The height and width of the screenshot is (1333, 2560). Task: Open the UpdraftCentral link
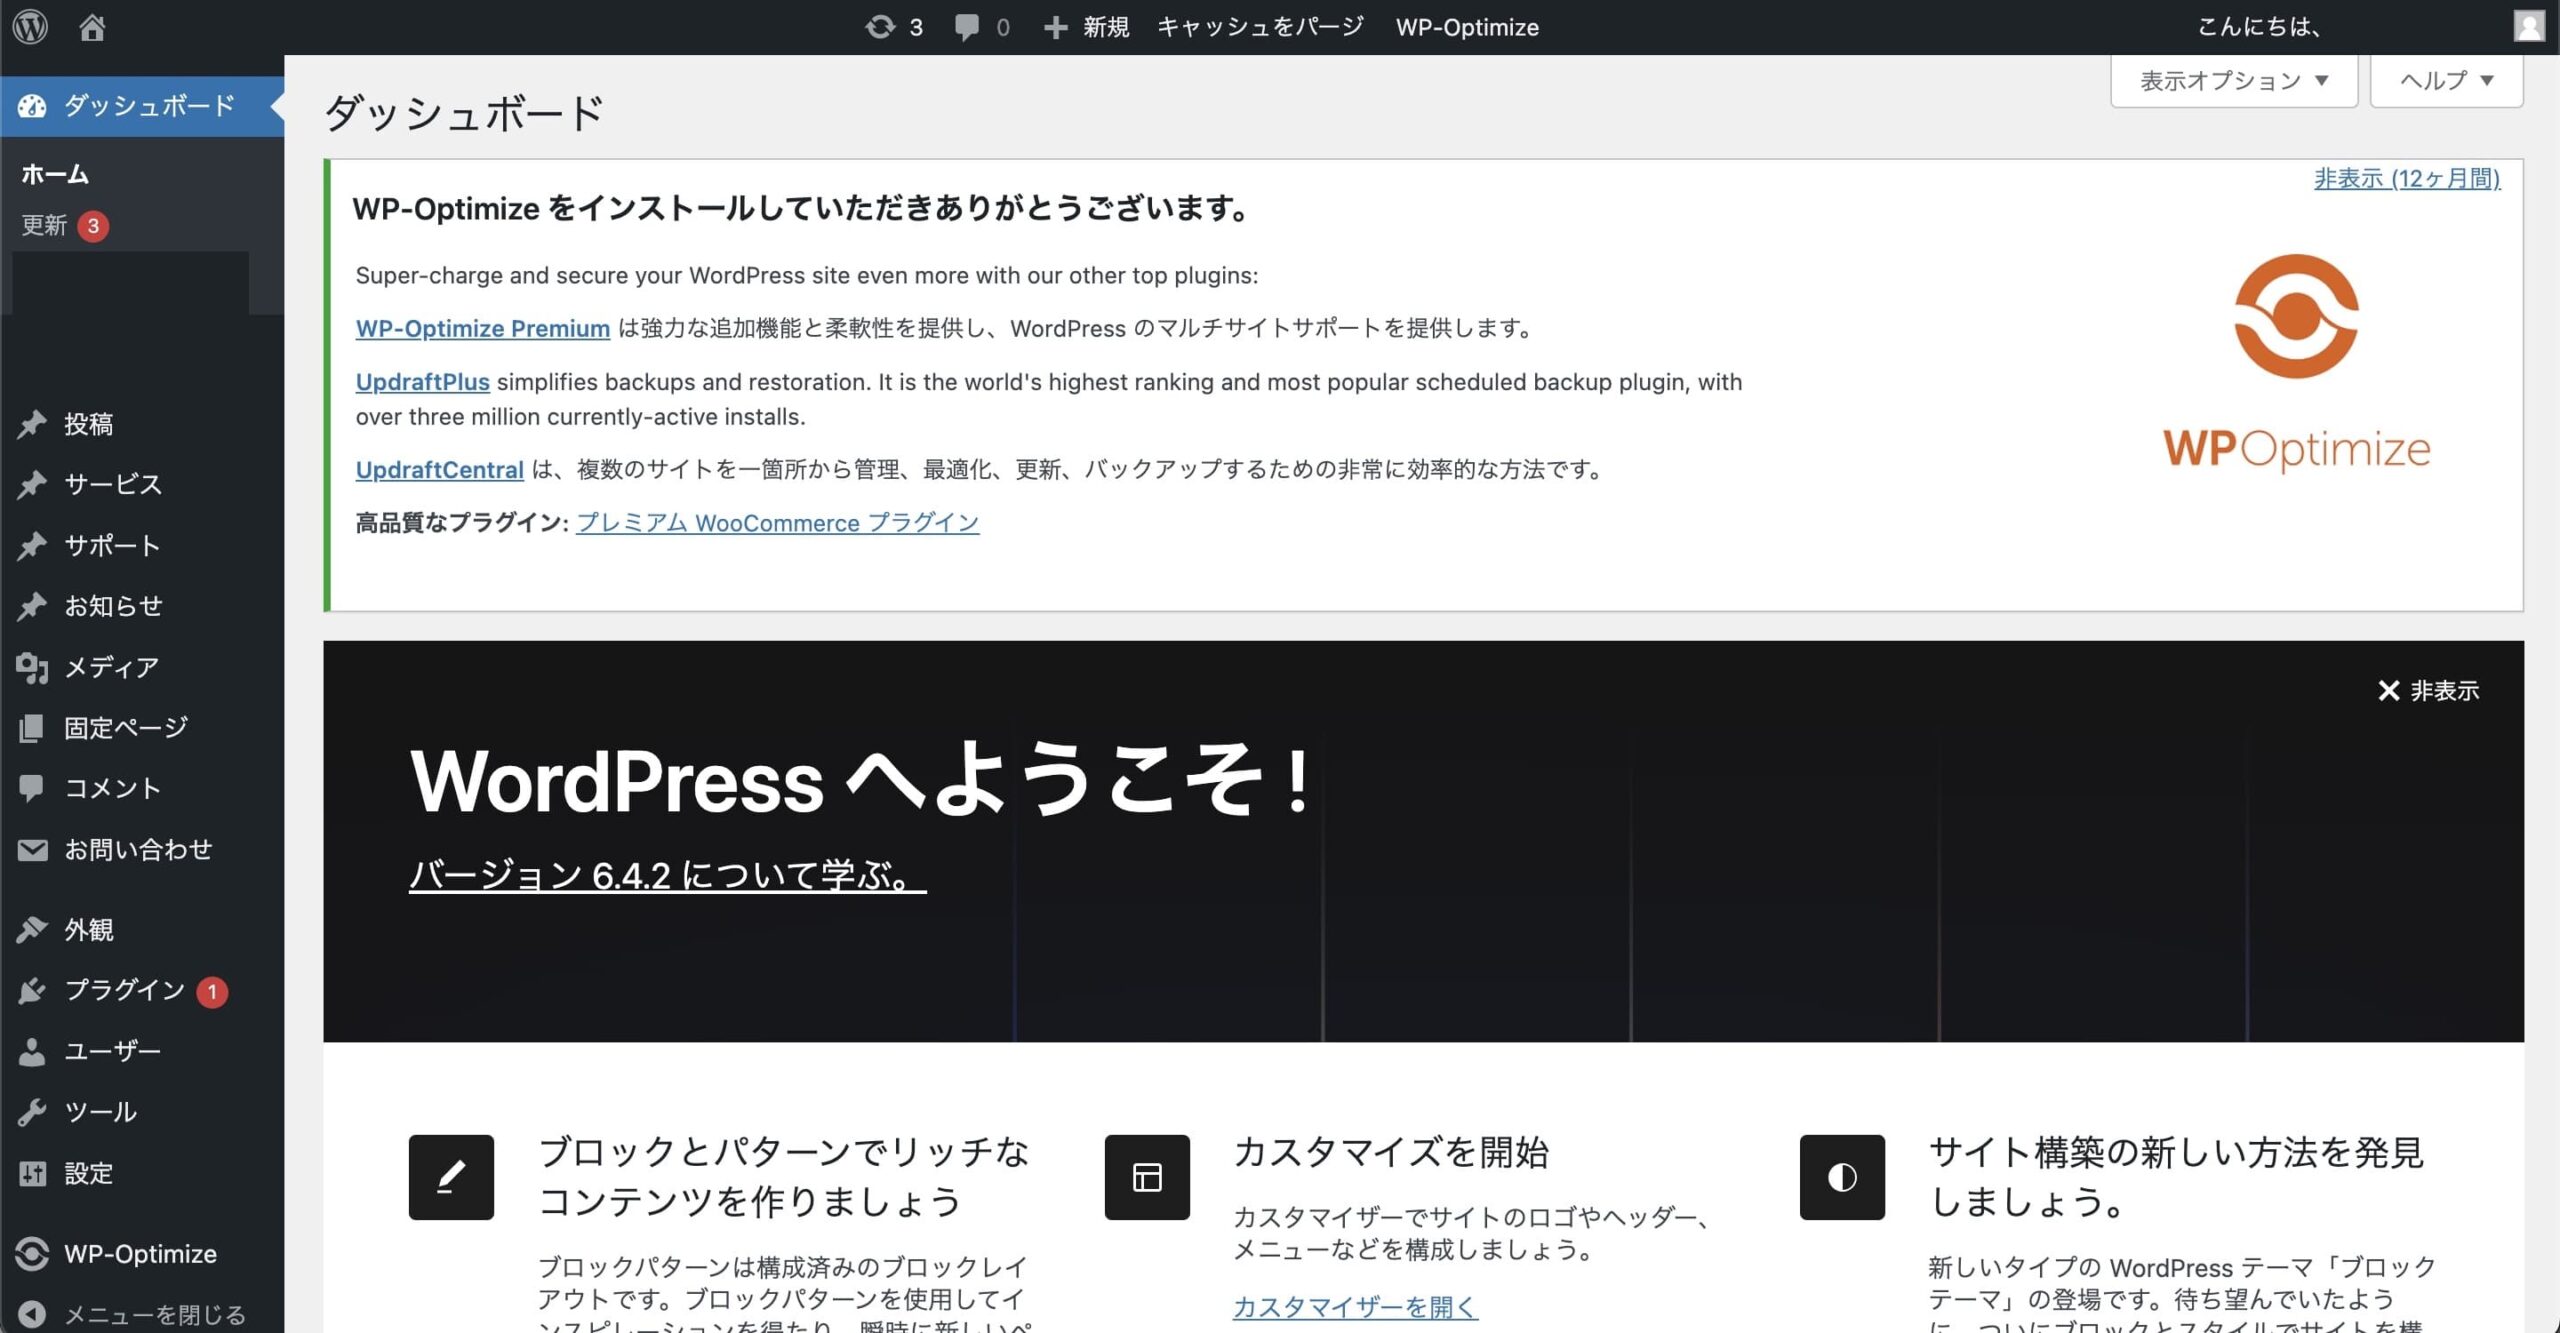click(439, 470)
